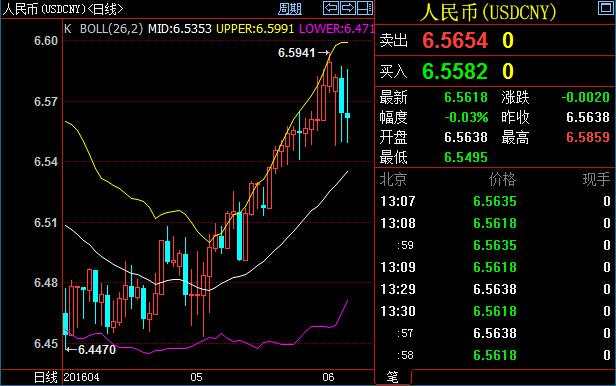The width and height of the screenshot is (616, 386).
Task: Click the 最低 value 6.5495
Action: tap(466, 157)
